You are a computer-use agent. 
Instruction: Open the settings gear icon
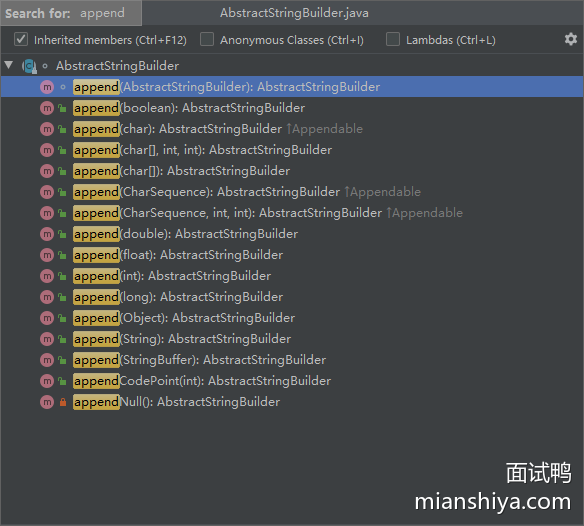pos(571,39)
